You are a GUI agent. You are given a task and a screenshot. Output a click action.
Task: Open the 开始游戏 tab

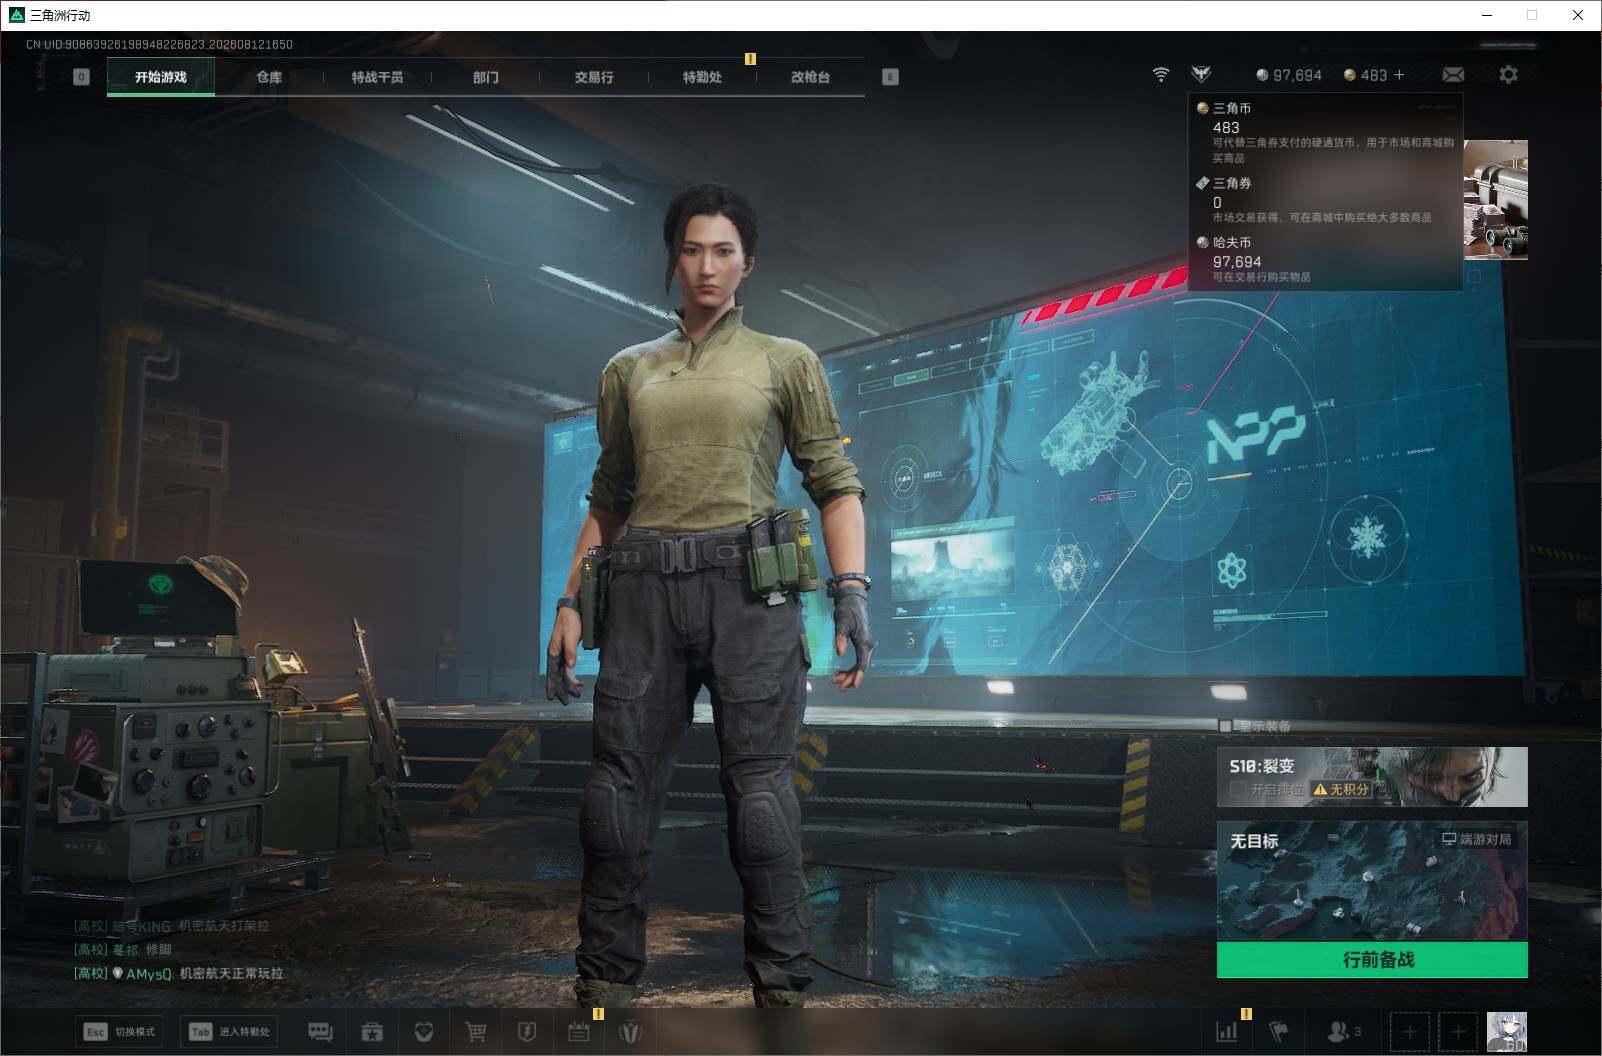(161, 77)
